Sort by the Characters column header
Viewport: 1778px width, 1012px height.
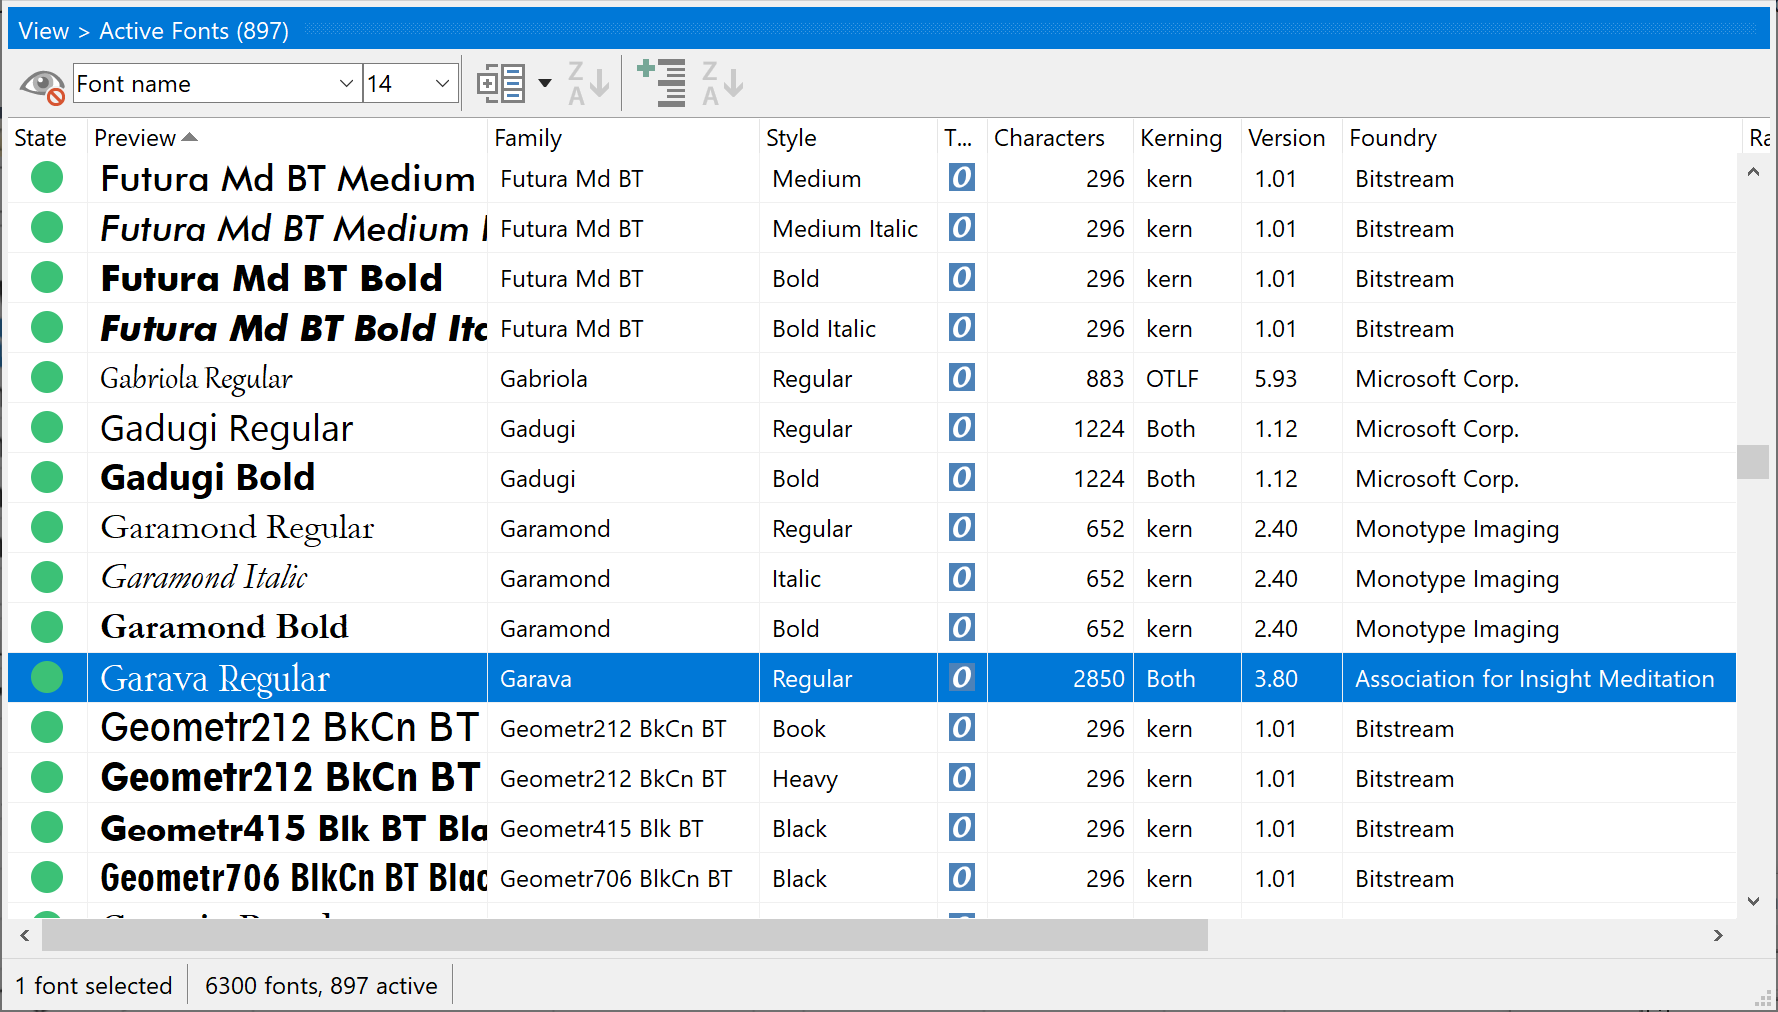(x=1059, y=138)
